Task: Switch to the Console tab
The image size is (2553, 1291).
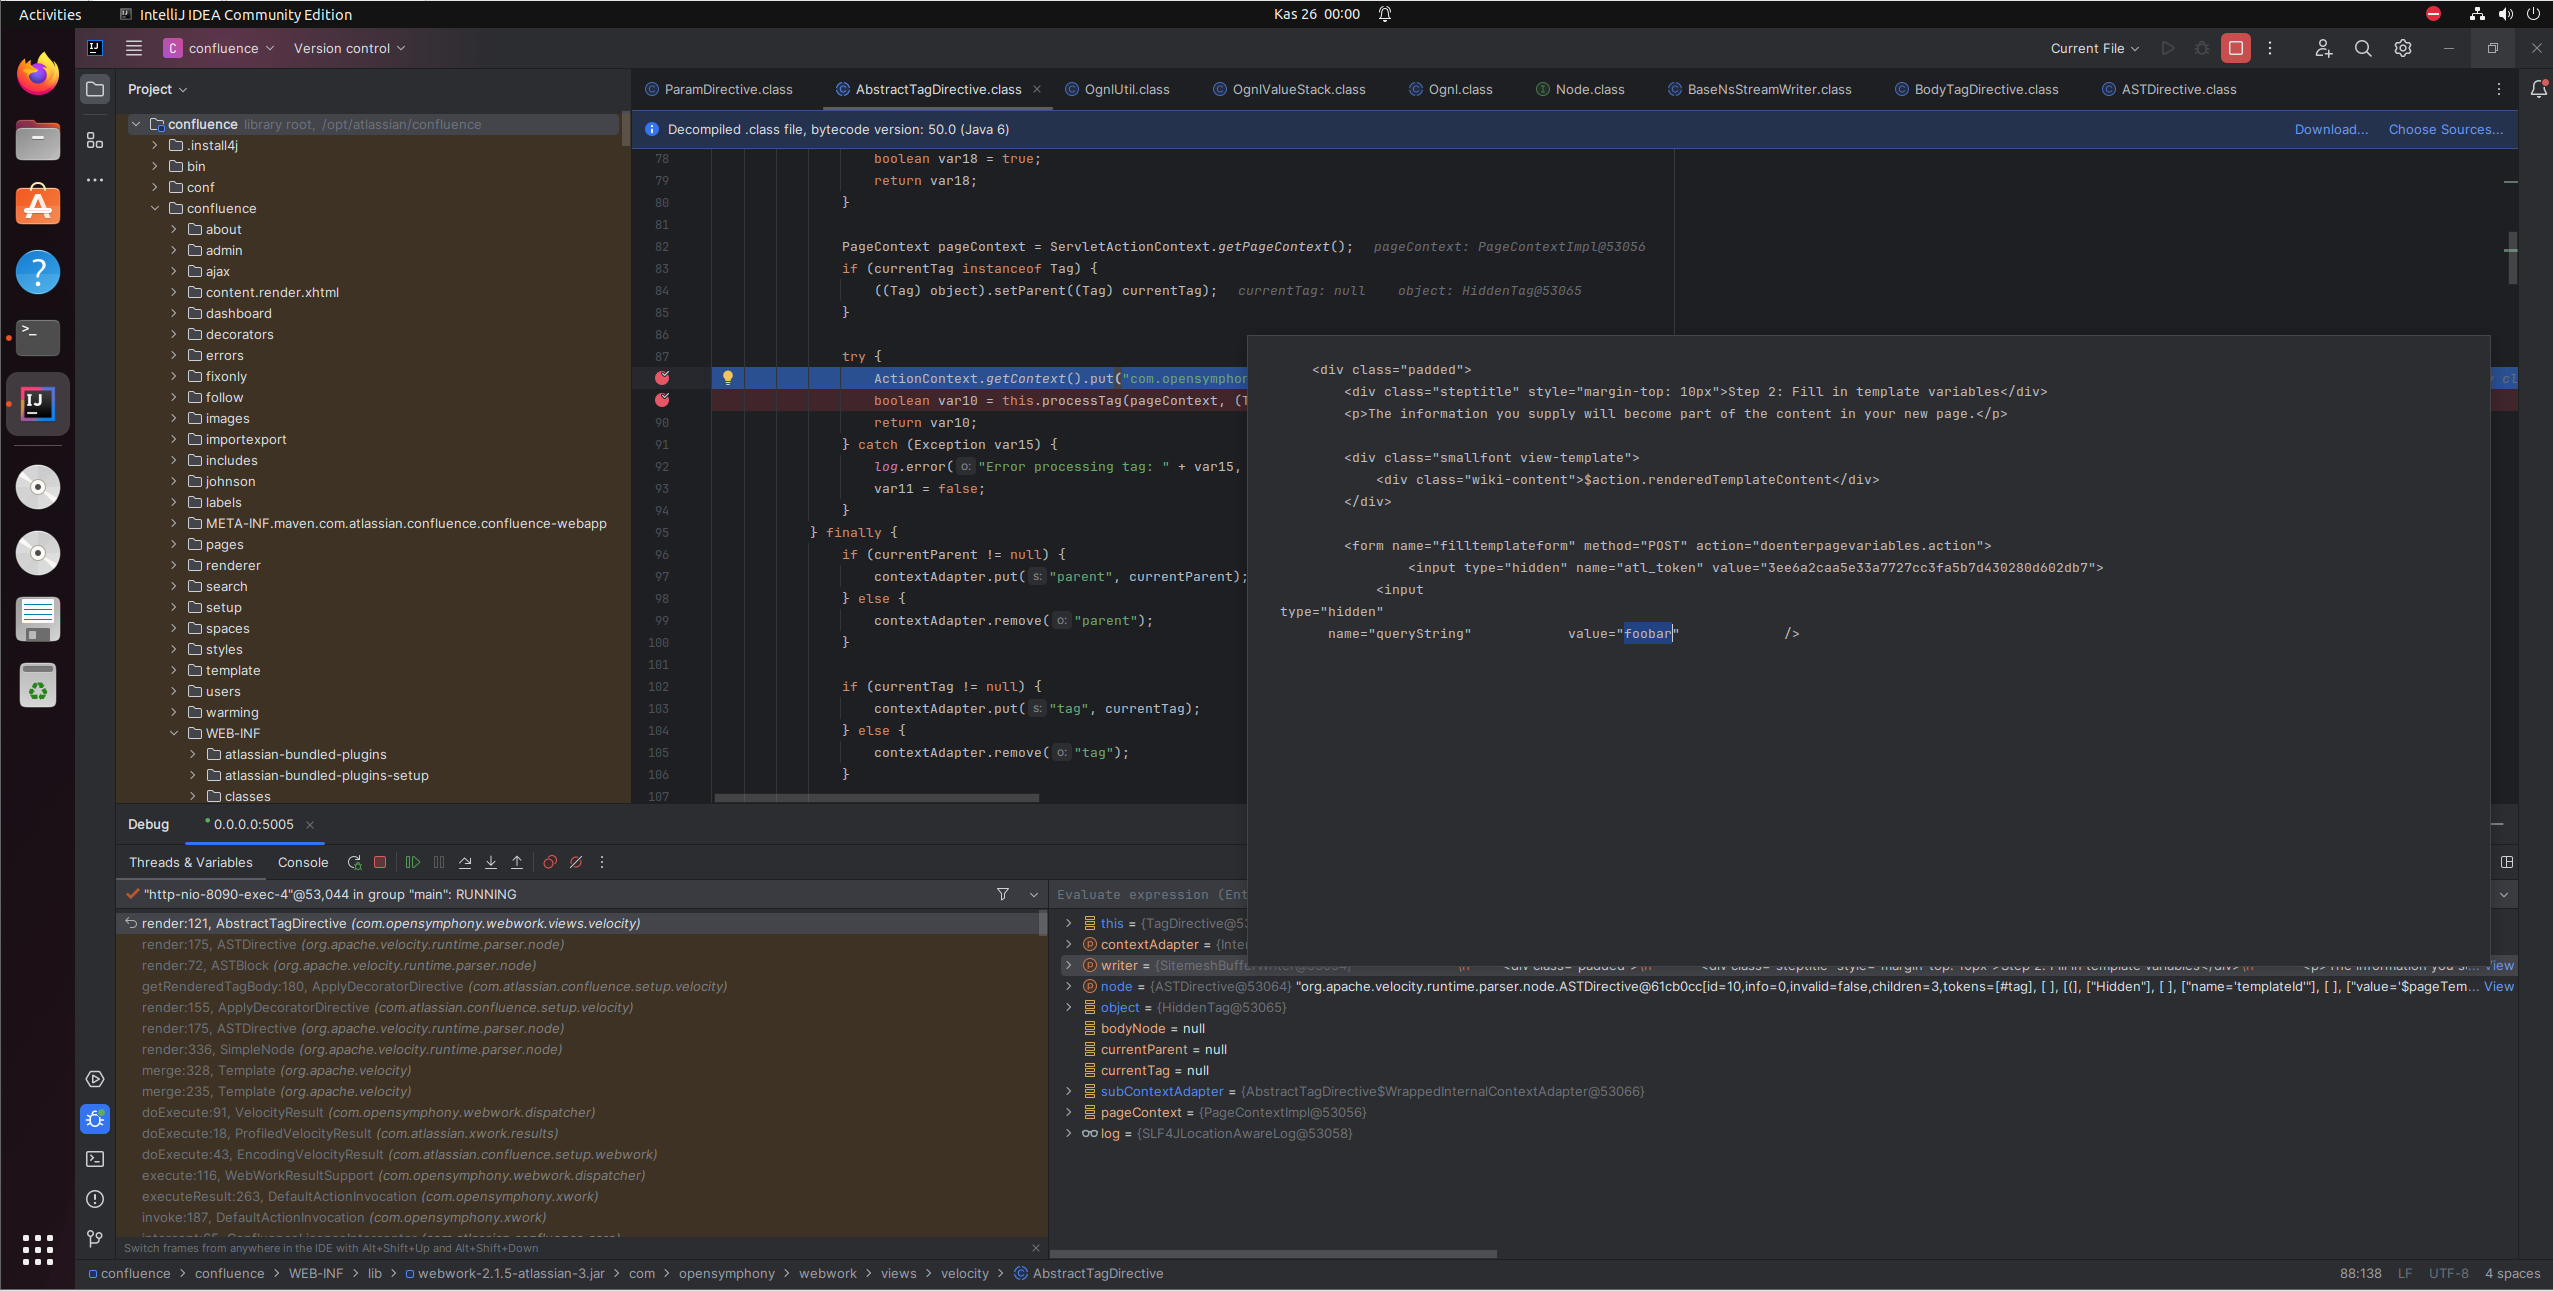Action: (303, 862)
